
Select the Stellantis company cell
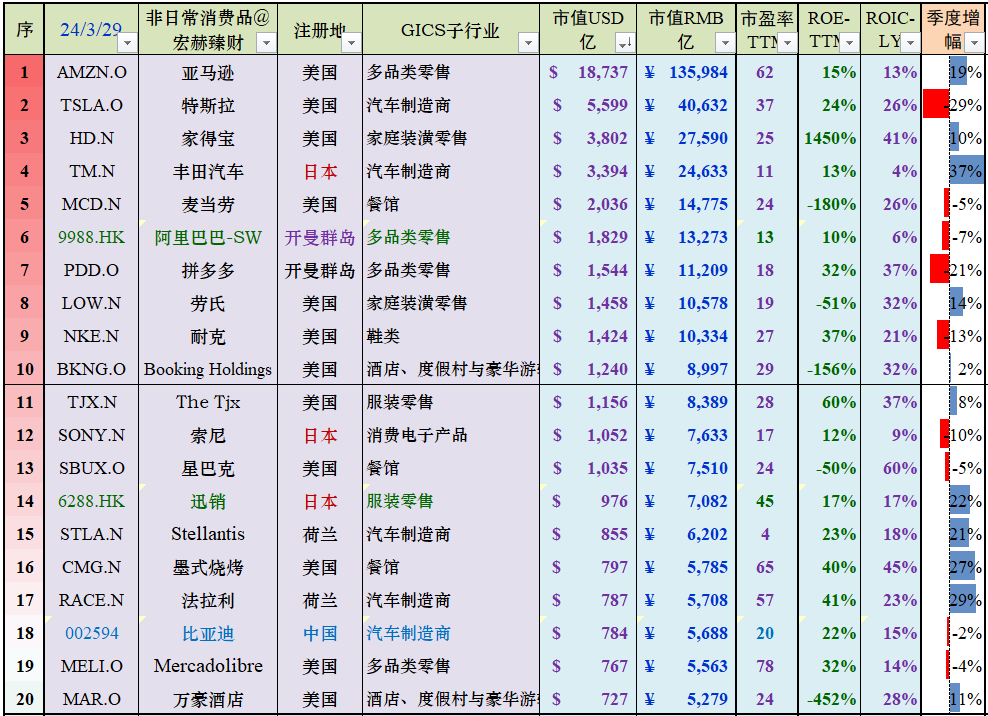pyautogui.click(x=208, y=534)
